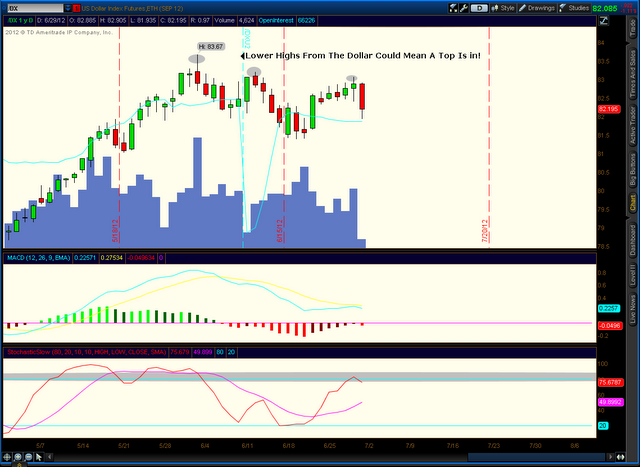Open the Level II sidebar tab
640x467 pixels.
[x=633, y=274]
